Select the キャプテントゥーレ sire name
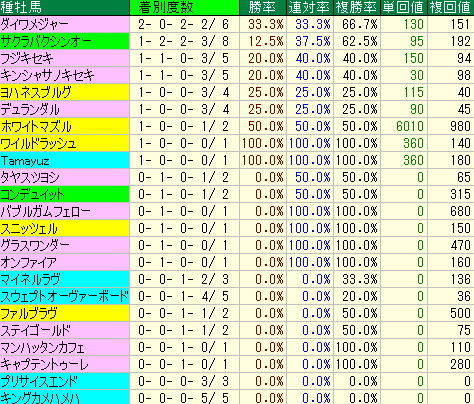The image size is (474, 404). click(44, 364)
